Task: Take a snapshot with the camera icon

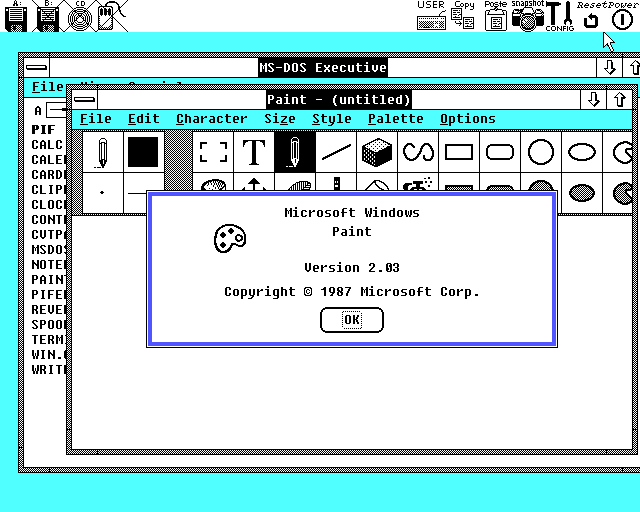Action: pyautogui.click(x=528, y=16)
